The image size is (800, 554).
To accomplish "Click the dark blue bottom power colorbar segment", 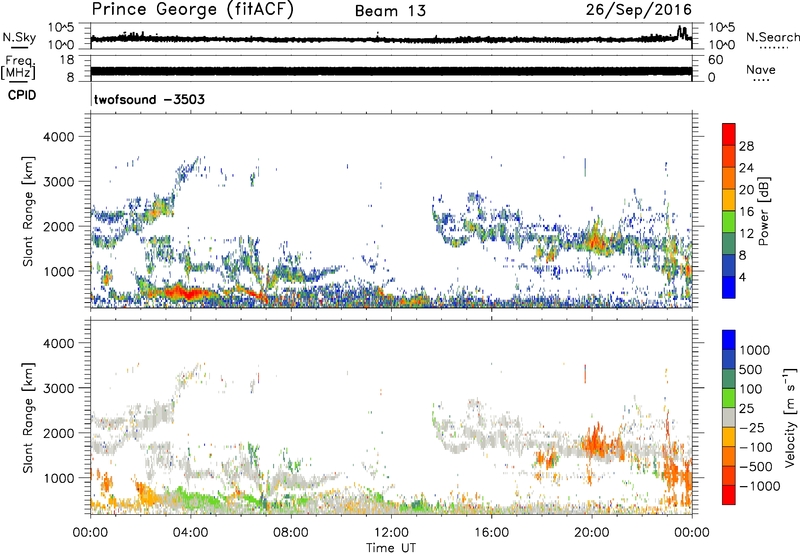I will click(729, 287).
